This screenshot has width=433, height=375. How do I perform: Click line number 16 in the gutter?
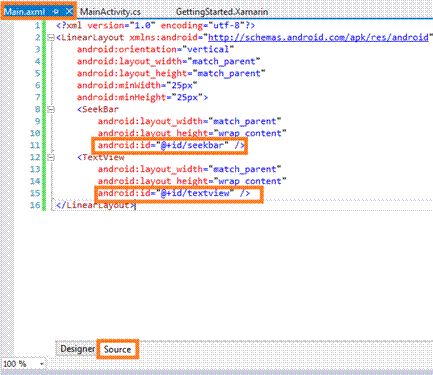point(35,205)
